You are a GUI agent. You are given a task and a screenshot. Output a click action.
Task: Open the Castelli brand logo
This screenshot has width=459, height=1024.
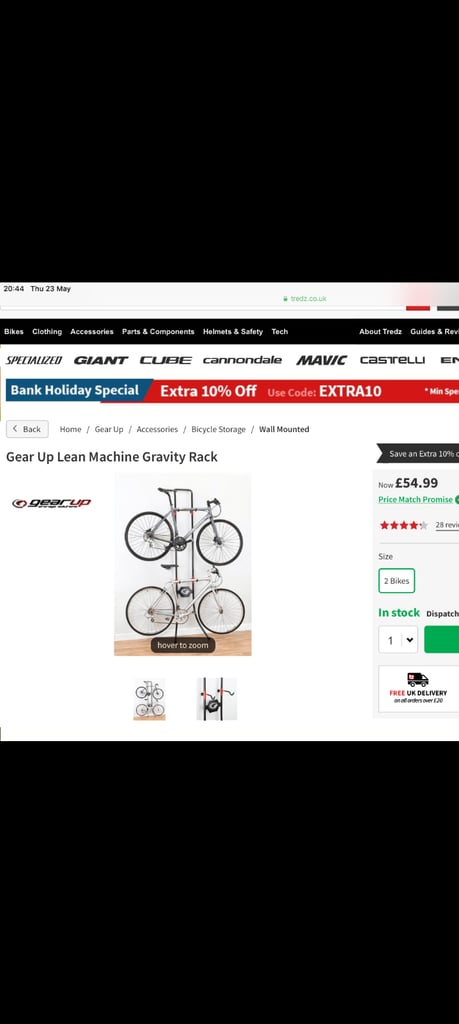click(x=392, y=360)
